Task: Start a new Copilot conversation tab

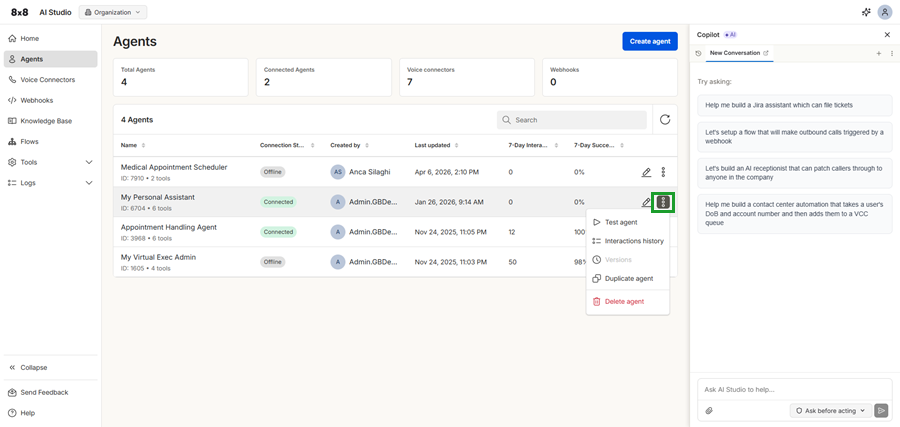Action: click(x=879, y=53)
